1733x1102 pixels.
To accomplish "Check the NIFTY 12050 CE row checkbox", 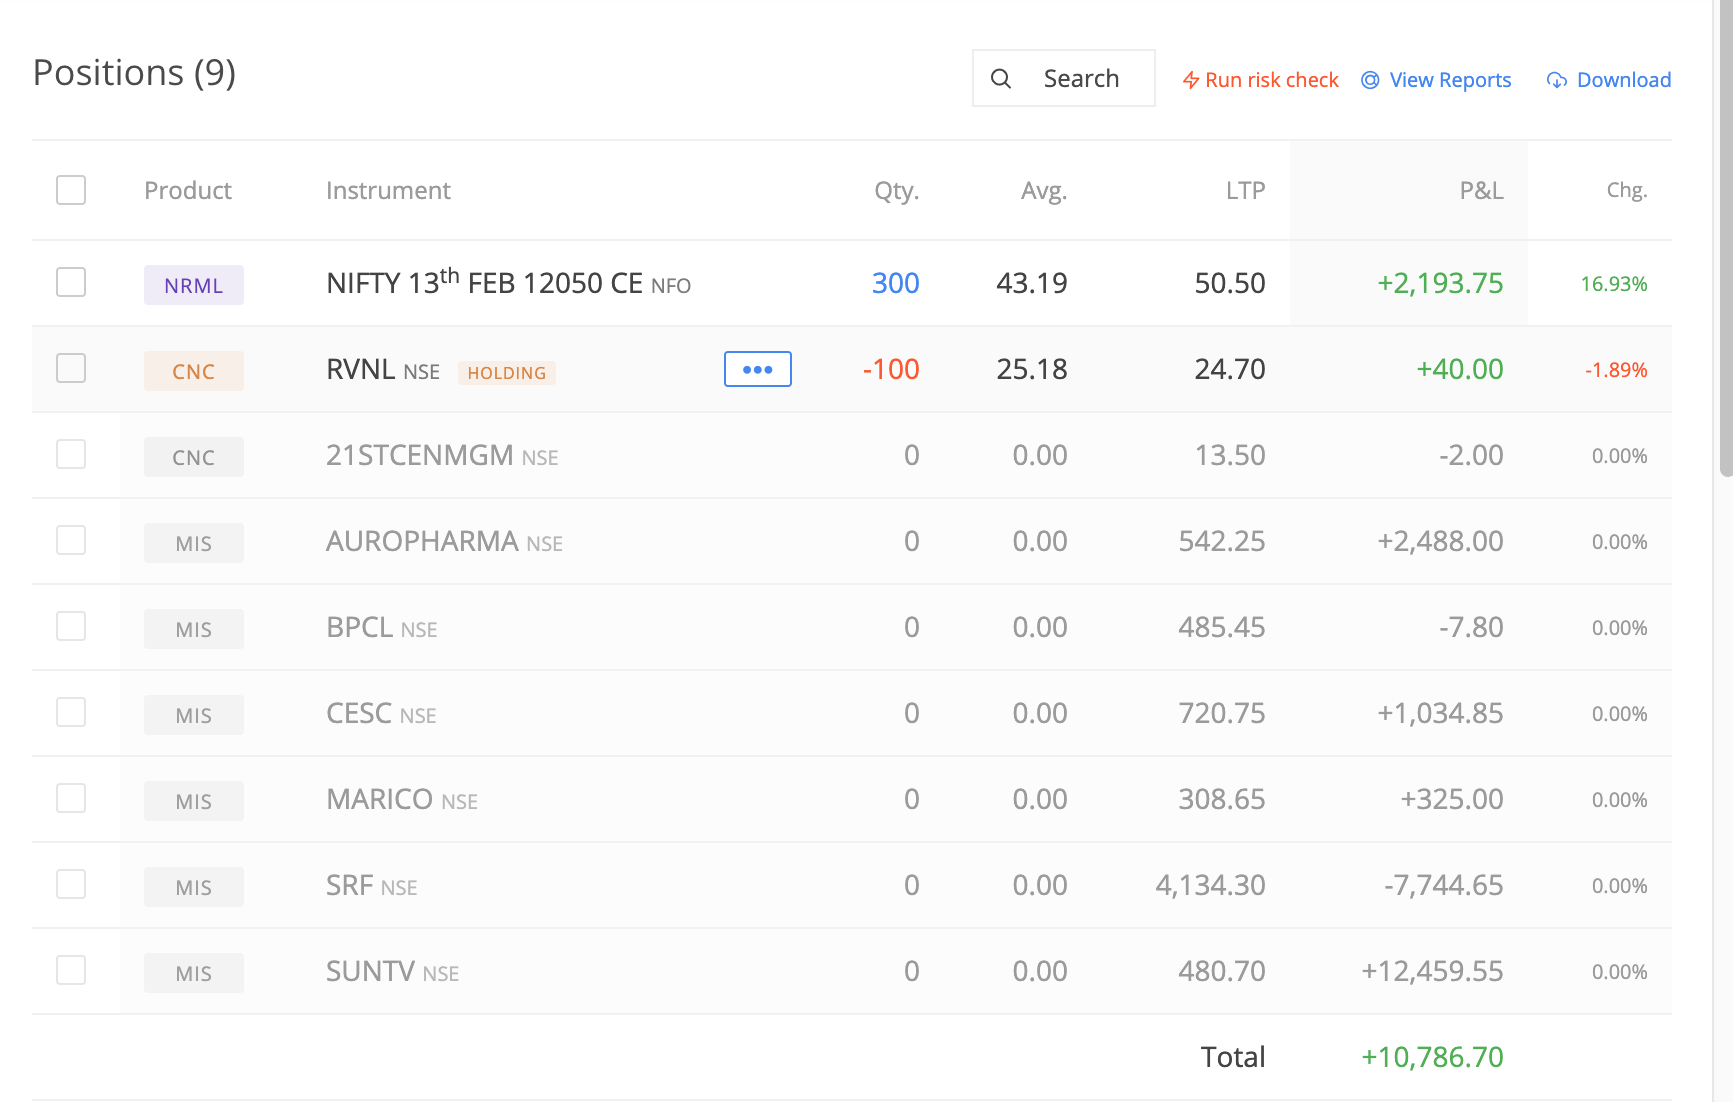I will tap(71, 282).
